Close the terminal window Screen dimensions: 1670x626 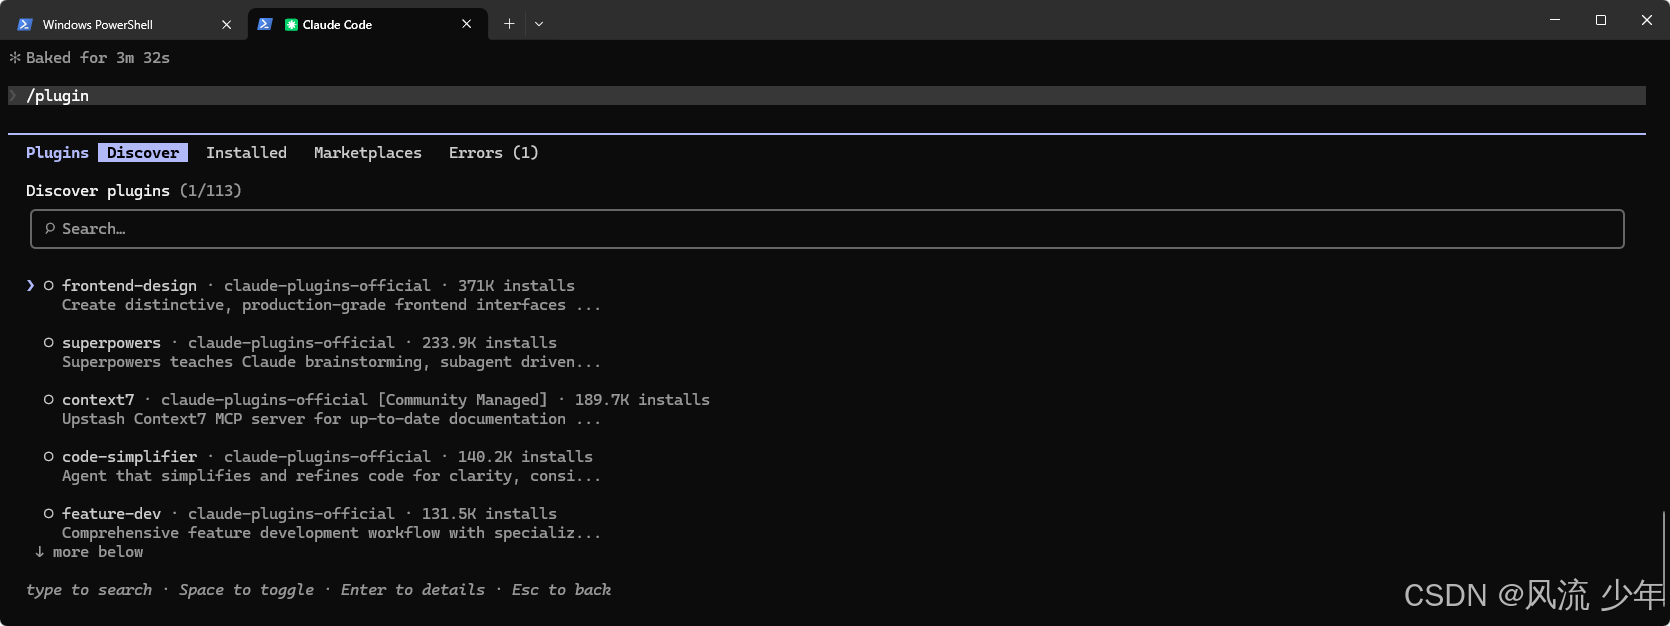(x=1647, y=20)
